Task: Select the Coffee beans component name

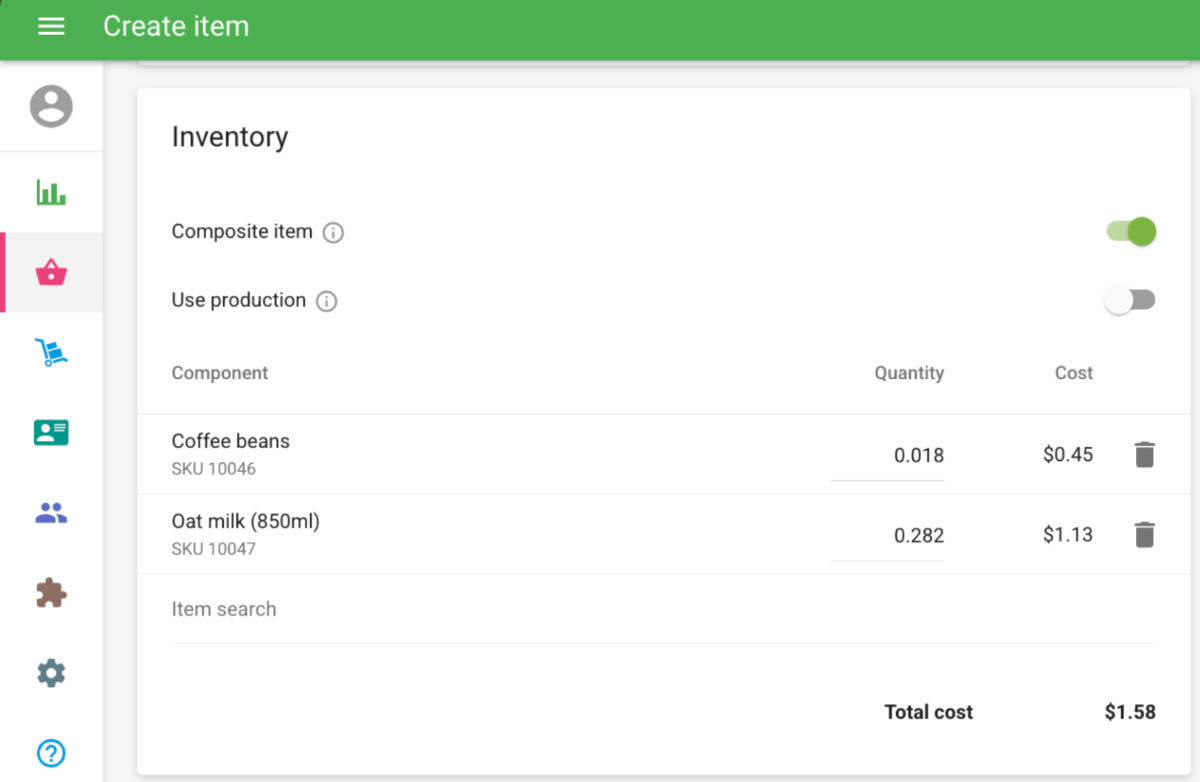Action: click(x=231, y=441)
